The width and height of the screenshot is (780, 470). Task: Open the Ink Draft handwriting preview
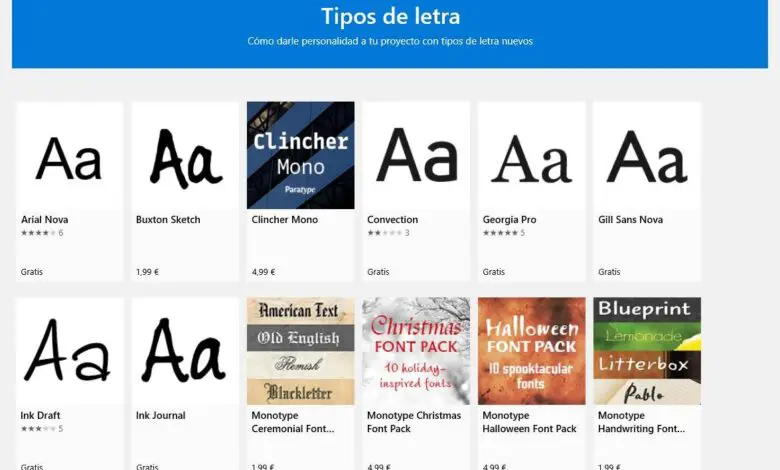pyautogui.click(x=70, y=351)
